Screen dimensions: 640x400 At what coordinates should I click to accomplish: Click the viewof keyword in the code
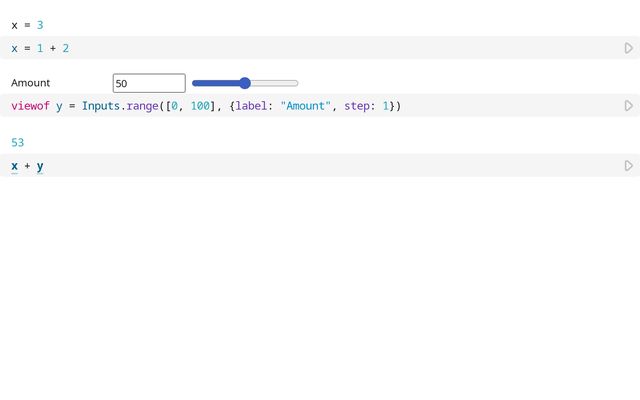(x=30, y=106)
